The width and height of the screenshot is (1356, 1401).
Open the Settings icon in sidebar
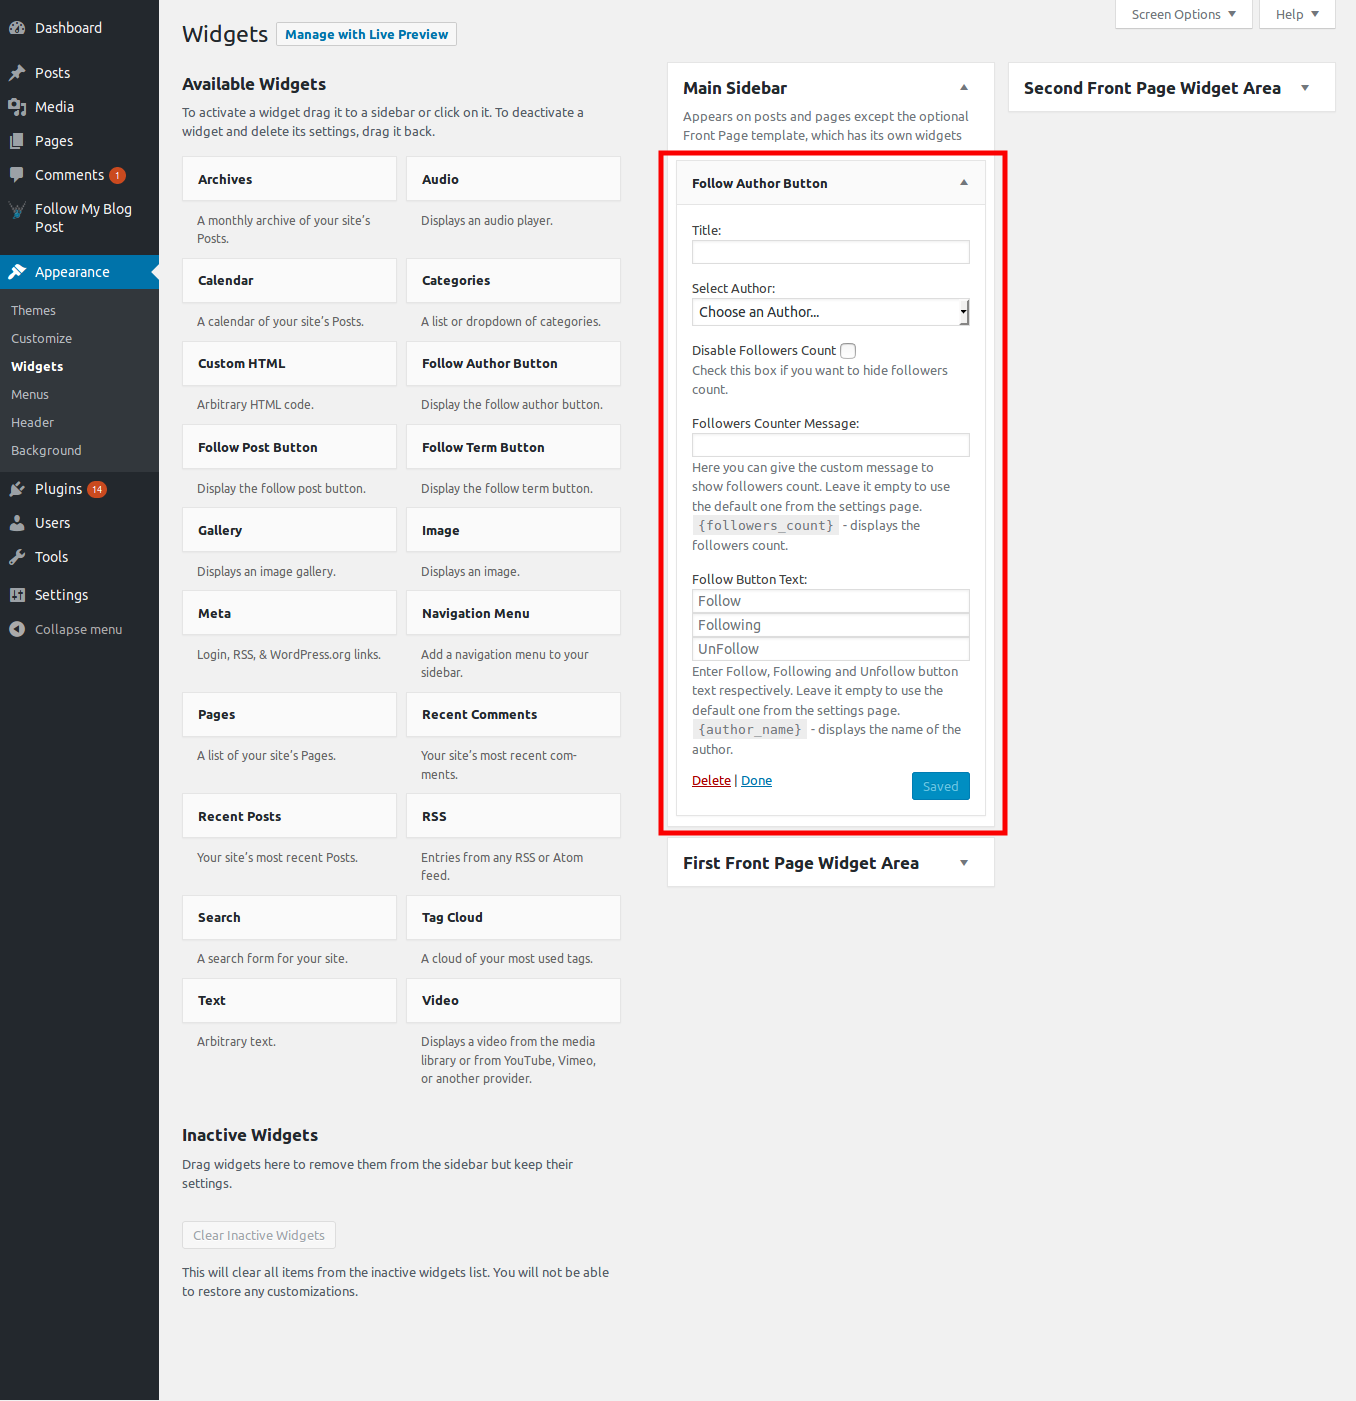pos(17,595)
